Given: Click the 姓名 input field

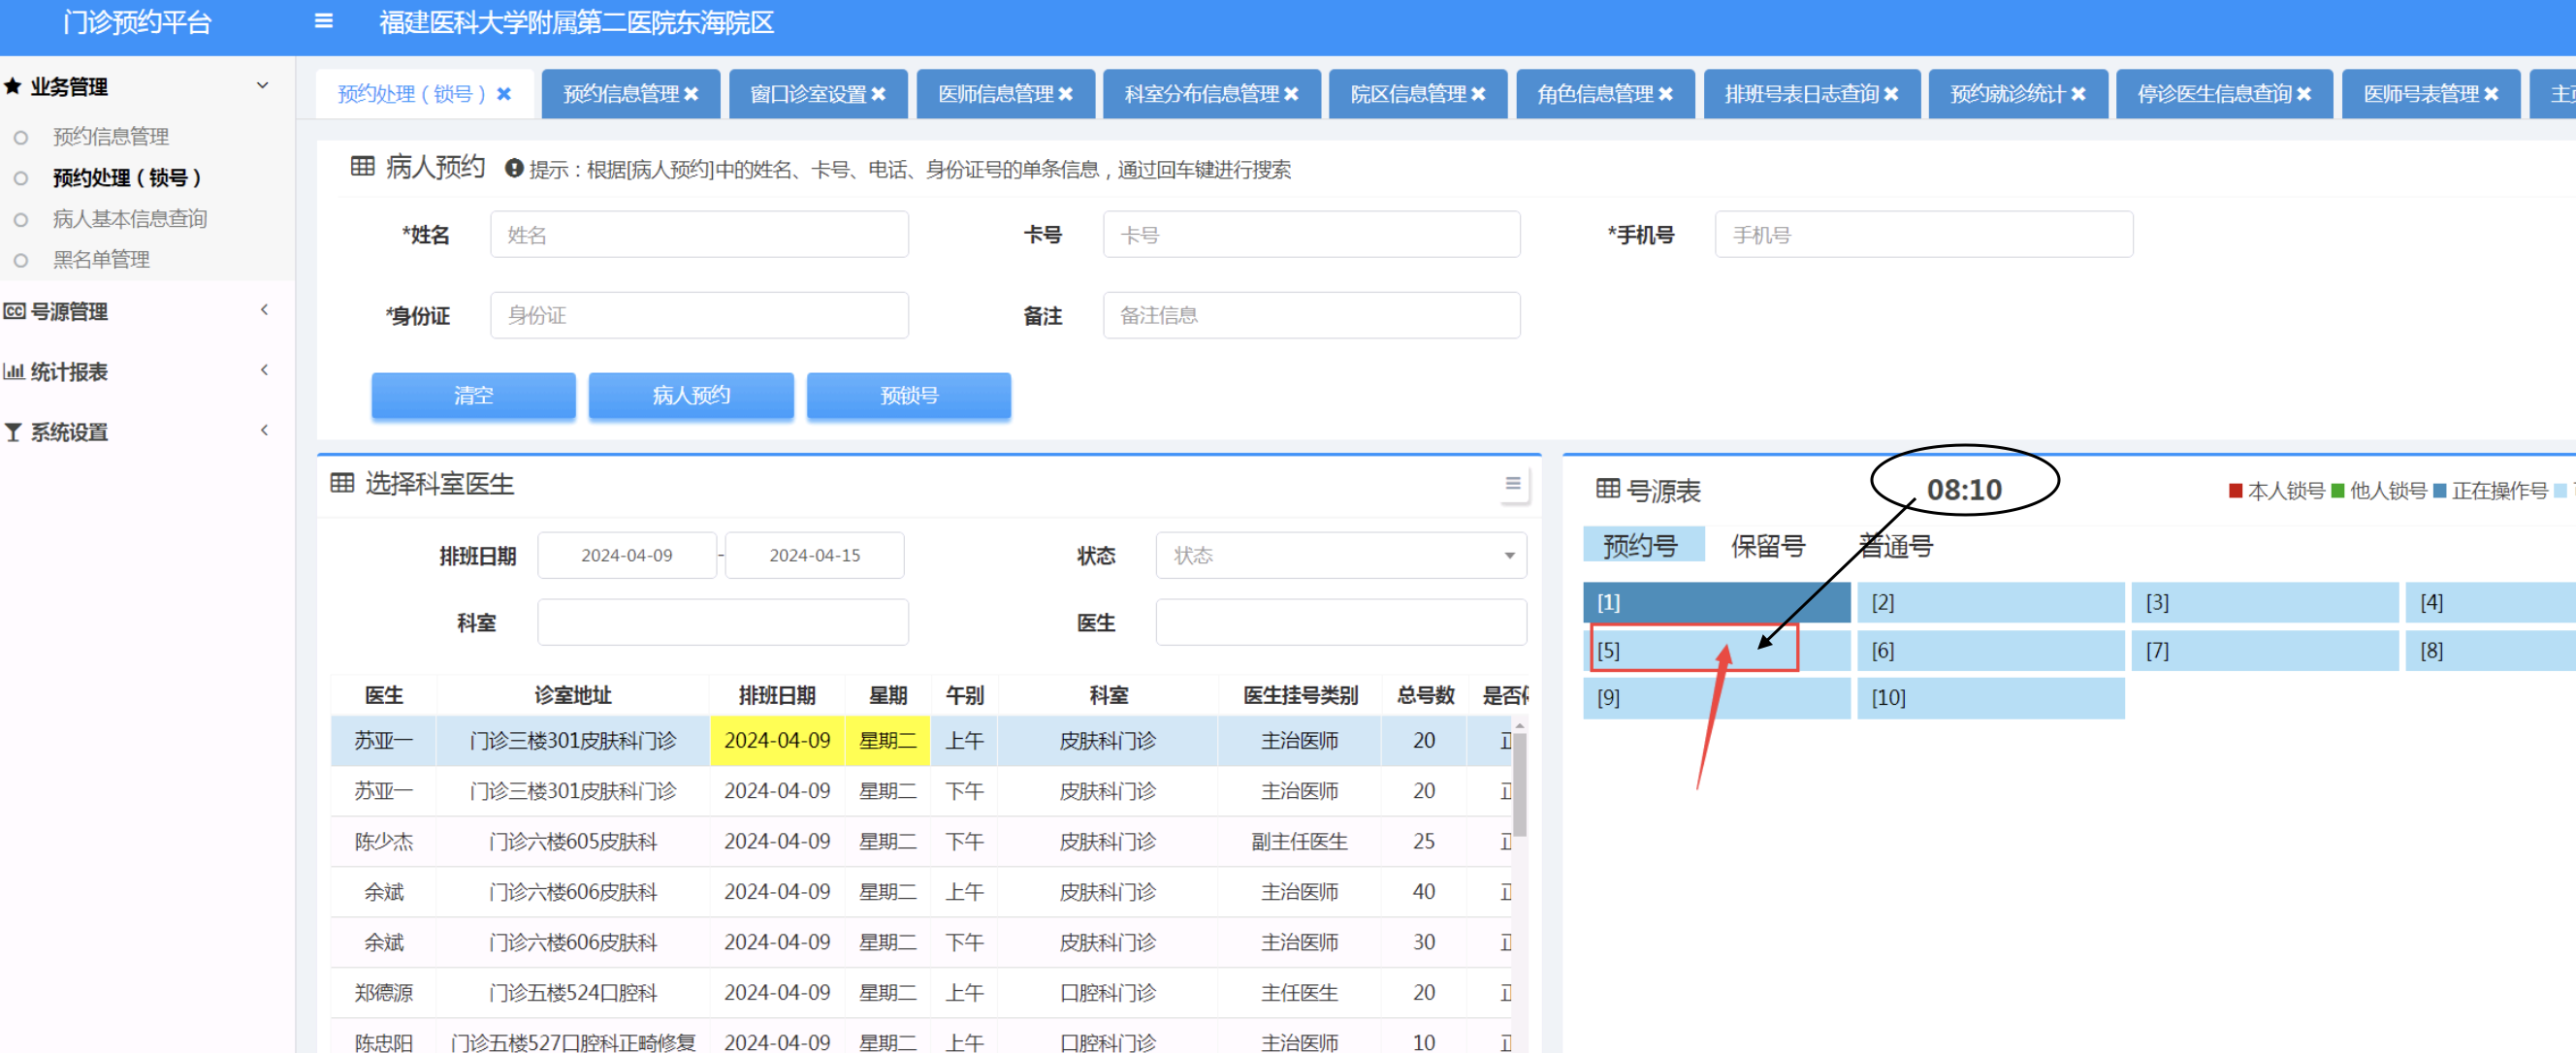Looking at the screenshot, I should pos(699,235).
